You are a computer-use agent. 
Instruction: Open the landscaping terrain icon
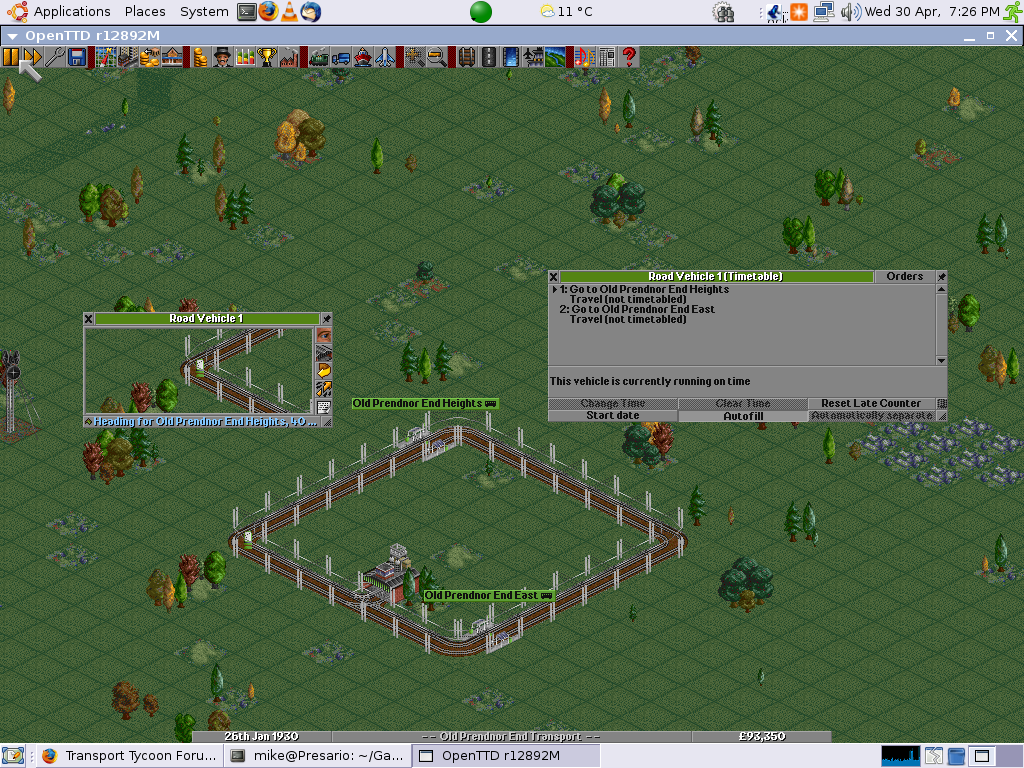click(555, 57)
